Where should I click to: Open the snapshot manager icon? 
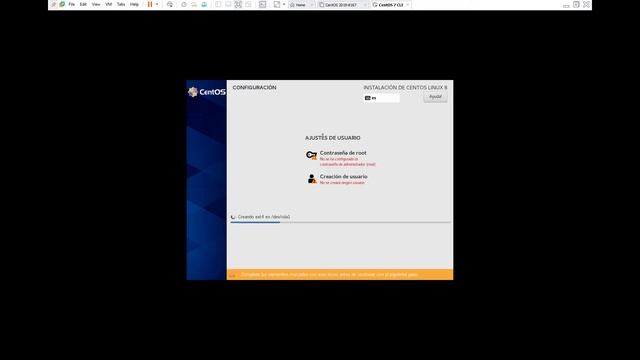(x=204, y=4)
